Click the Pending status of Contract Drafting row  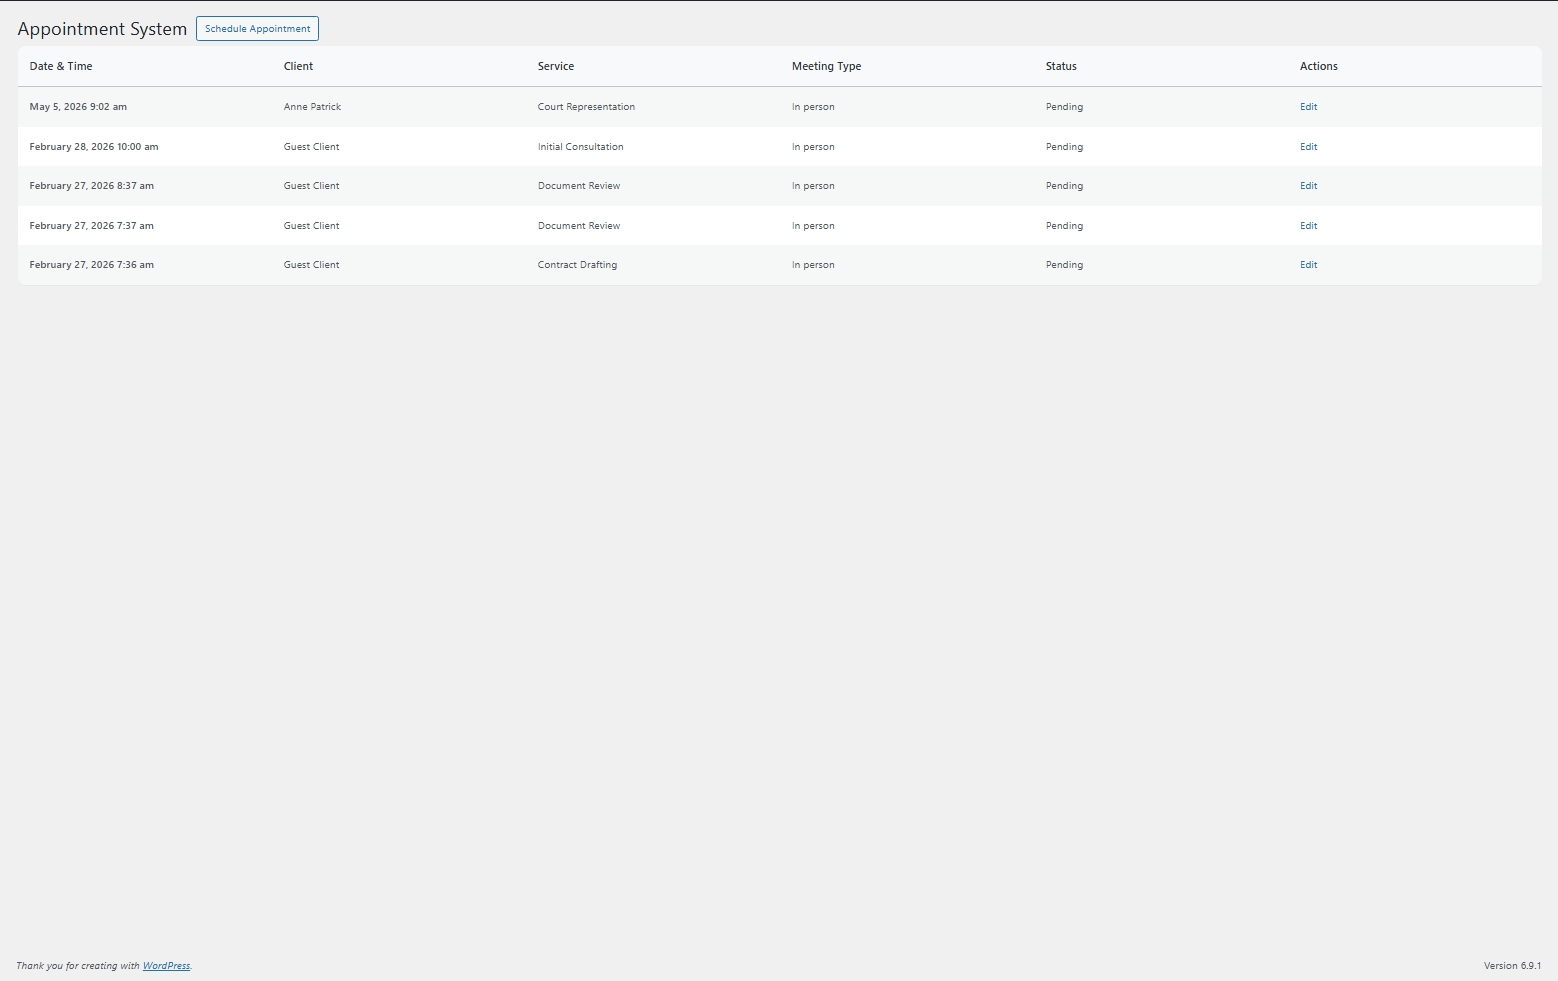pos(1064,265)
